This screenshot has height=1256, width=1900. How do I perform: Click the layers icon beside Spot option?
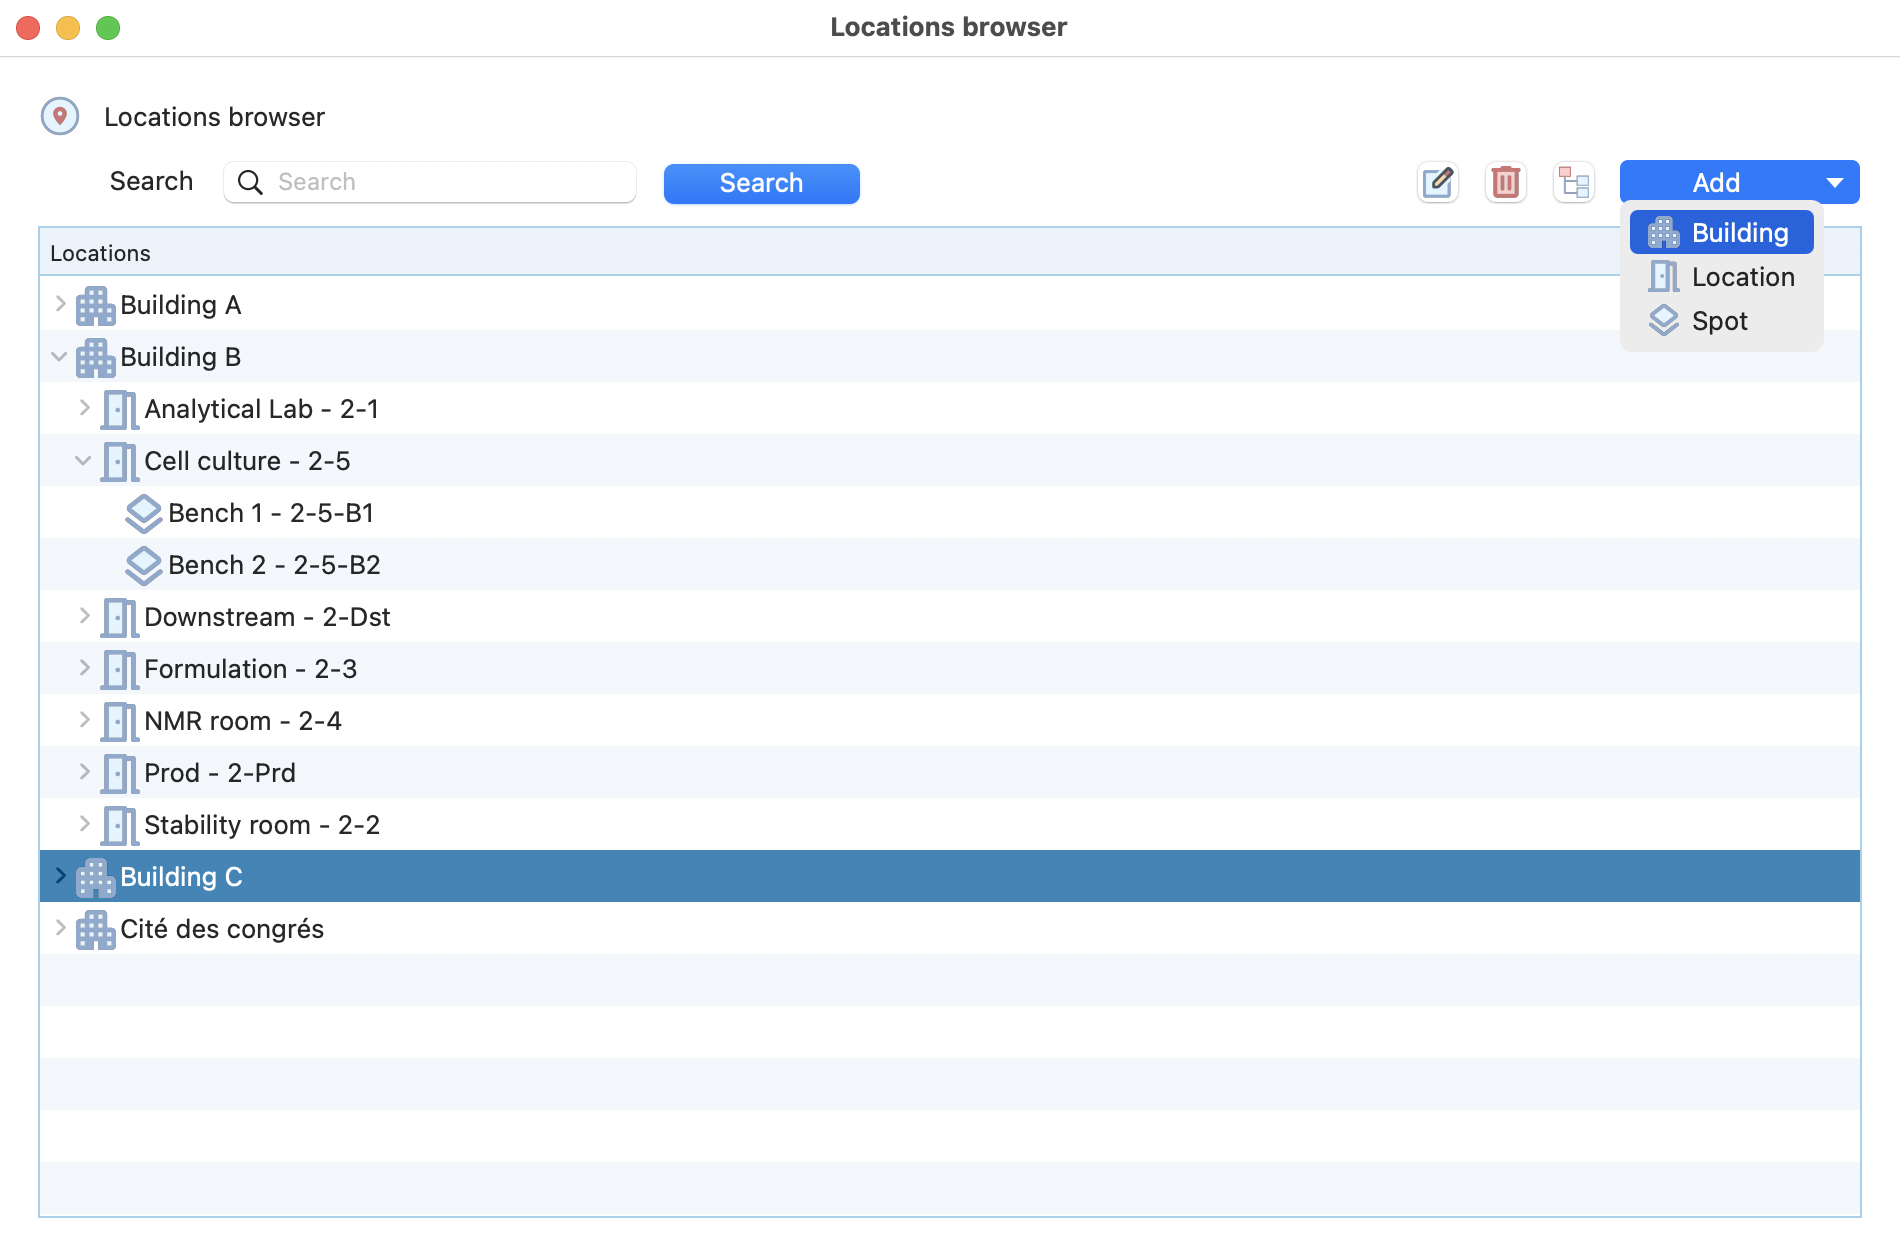point(1664,321)
